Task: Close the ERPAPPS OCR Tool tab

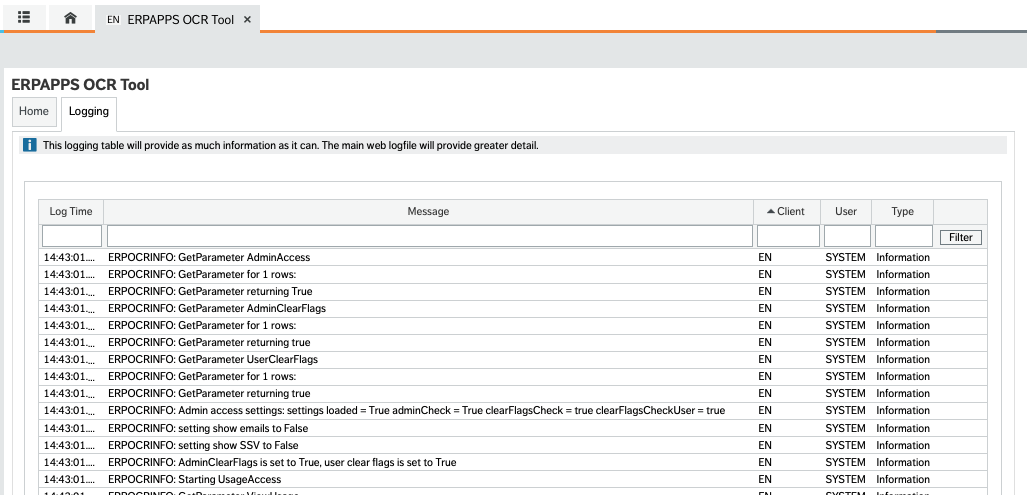Action: (247, 19)
